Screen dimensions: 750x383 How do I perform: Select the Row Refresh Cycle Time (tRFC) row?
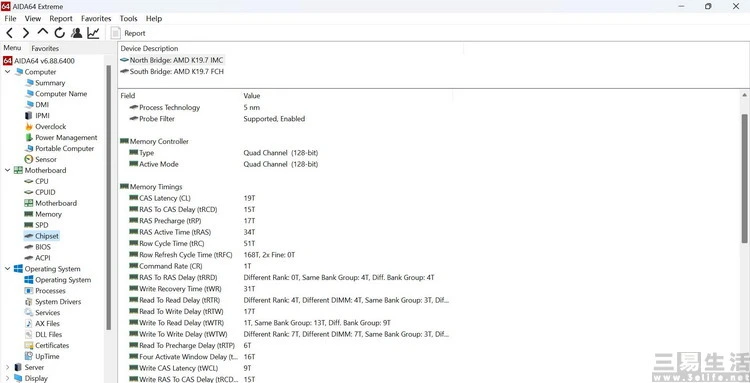click(212, 255)
